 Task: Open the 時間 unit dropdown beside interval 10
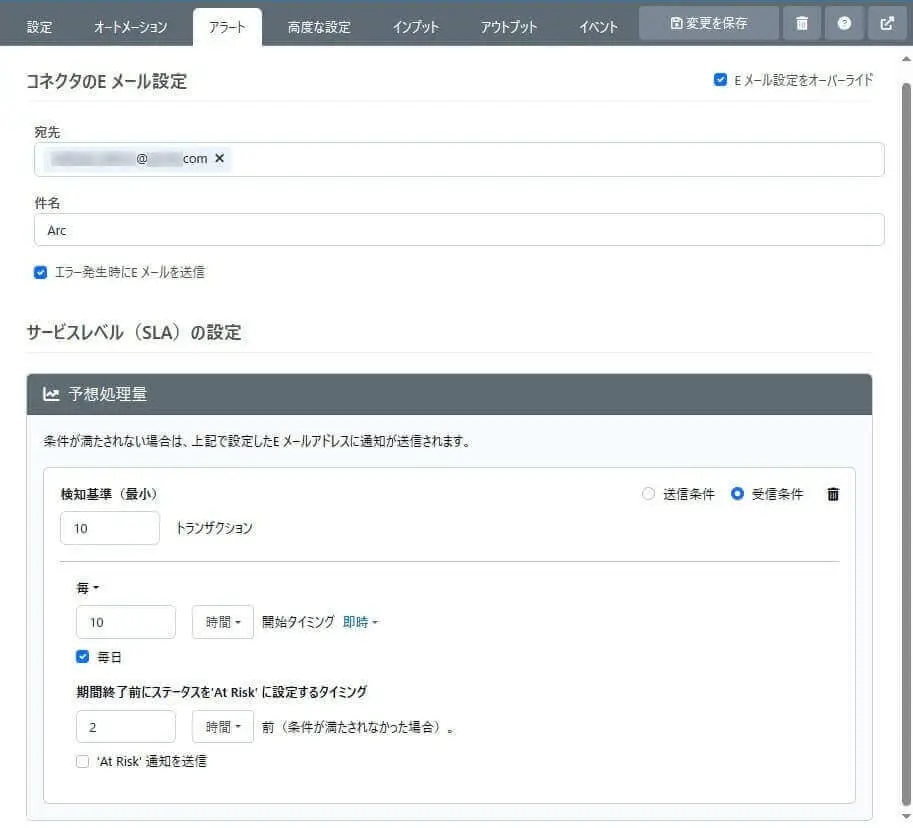[x=223, y=622]
